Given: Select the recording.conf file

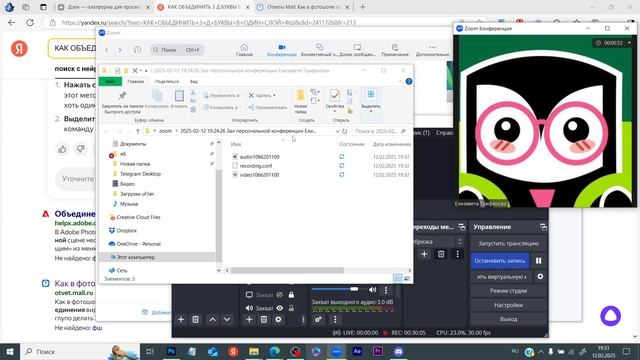Looking at the screenshot, I should [x=256, y=166].
